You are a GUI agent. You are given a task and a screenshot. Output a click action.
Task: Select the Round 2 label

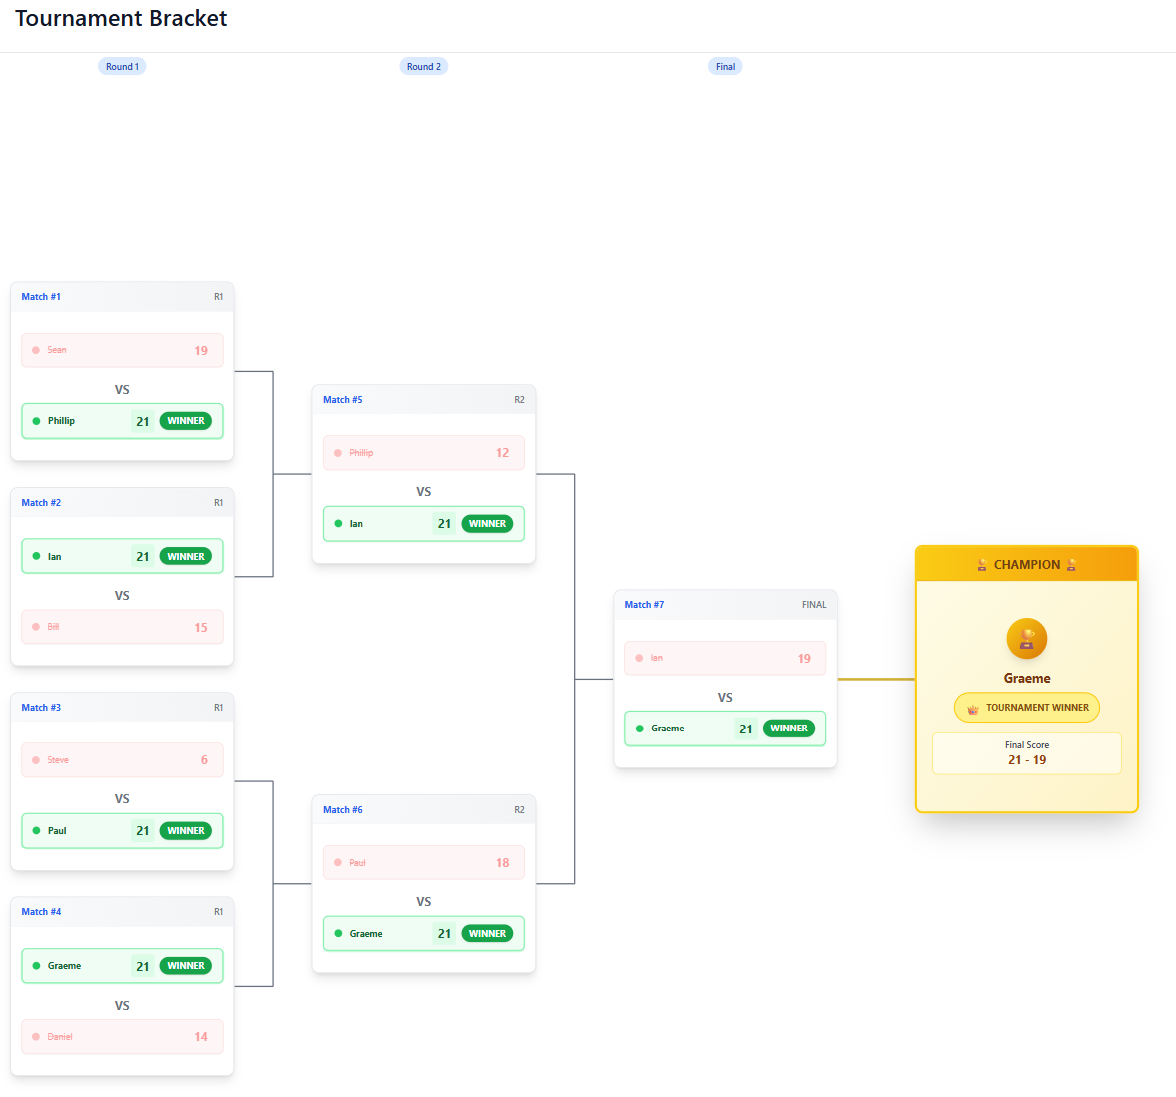[x=423, y=67]
